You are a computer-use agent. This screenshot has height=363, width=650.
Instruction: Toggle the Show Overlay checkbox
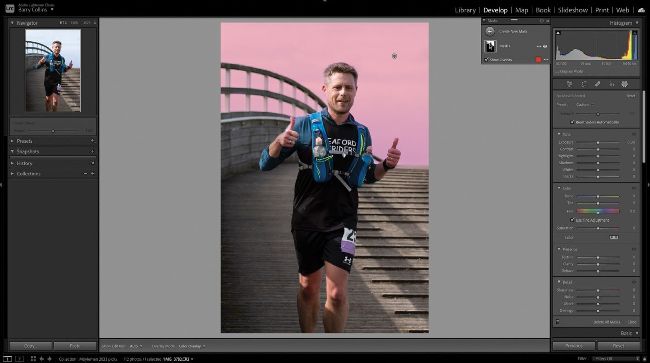click(486, 60)
